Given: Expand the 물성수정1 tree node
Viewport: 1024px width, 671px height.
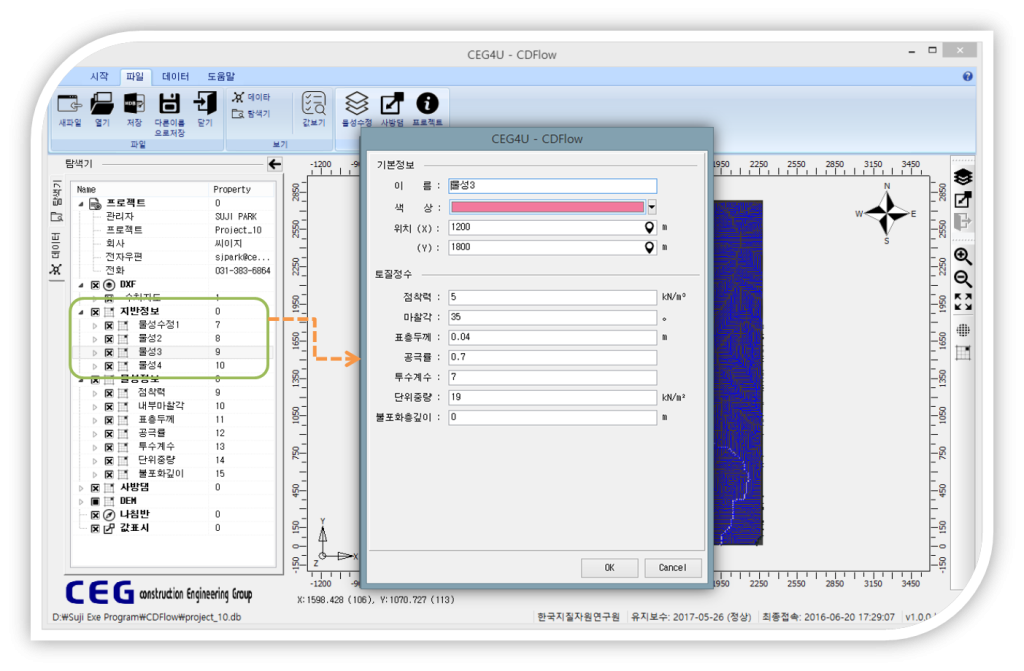Looking at the screenshot, I should click(95, 325).
